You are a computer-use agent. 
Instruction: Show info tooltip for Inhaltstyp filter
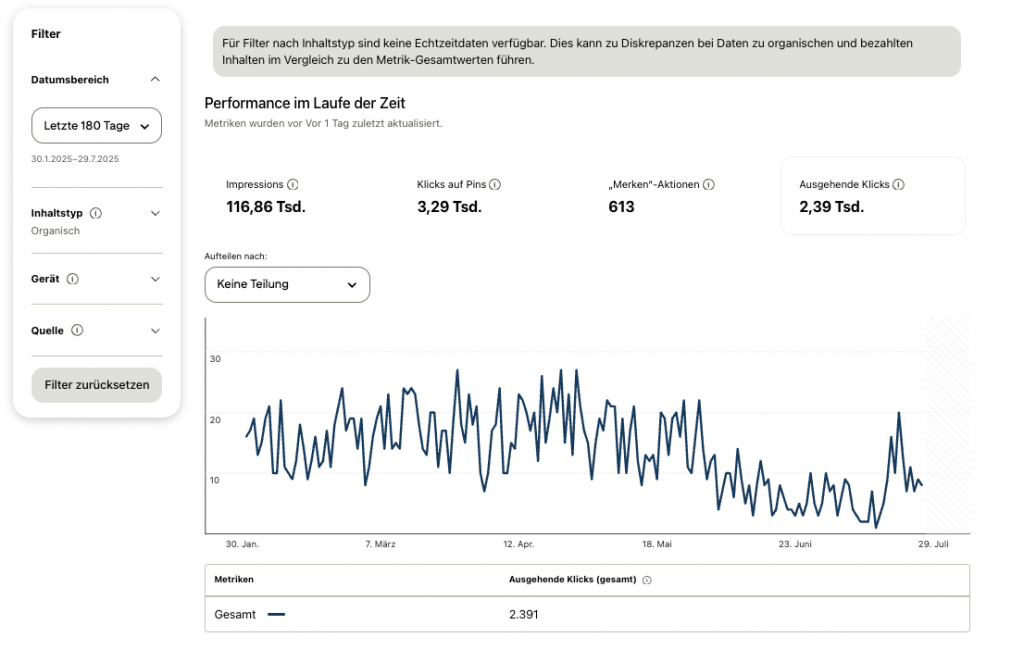(96, 213)
